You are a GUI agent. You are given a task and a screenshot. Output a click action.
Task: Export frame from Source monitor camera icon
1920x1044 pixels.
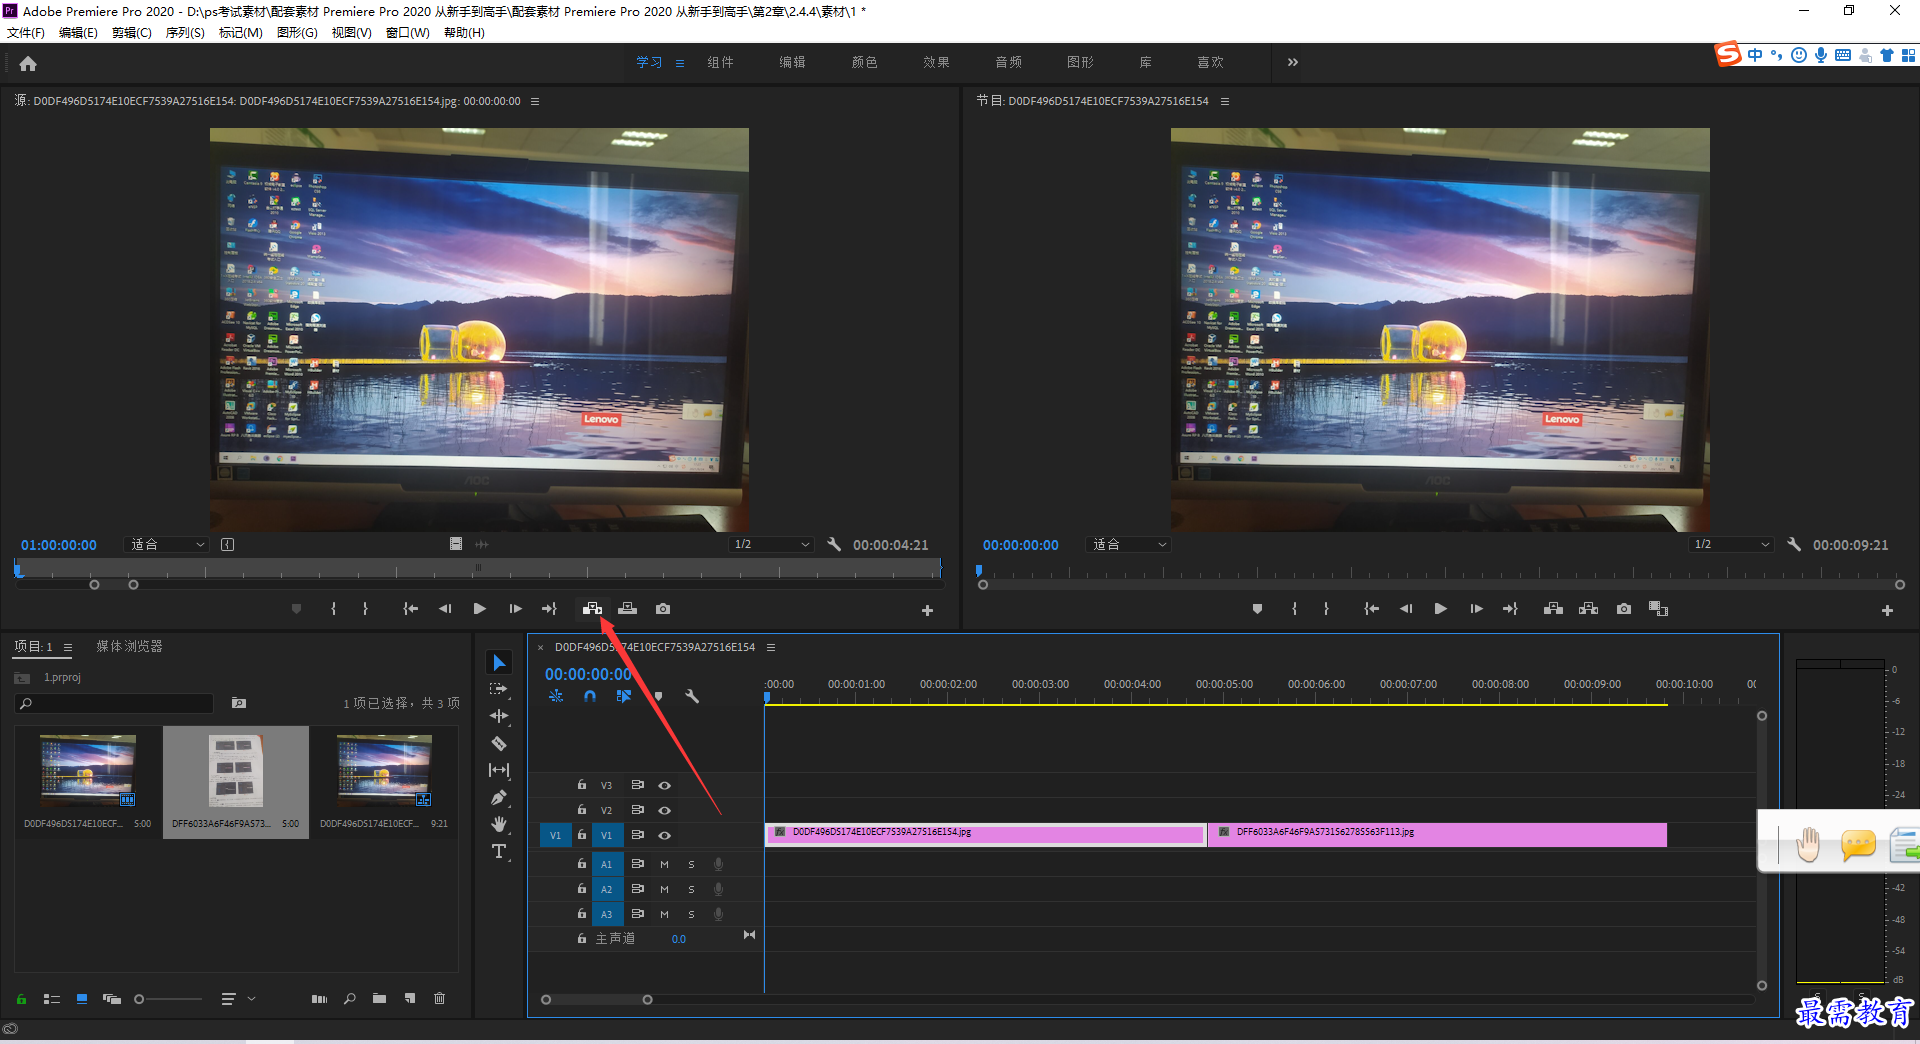coord(662,608)
